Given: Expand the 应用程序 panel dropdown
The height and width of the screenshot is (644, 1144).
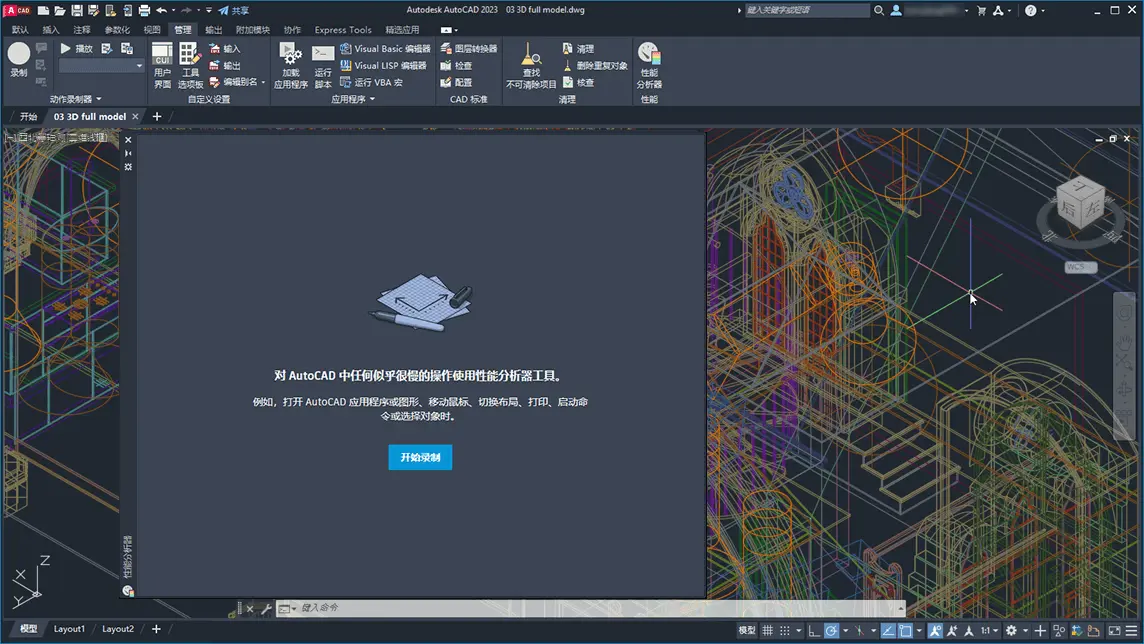Looking at the screenshot, I should [x=352, y=99].
